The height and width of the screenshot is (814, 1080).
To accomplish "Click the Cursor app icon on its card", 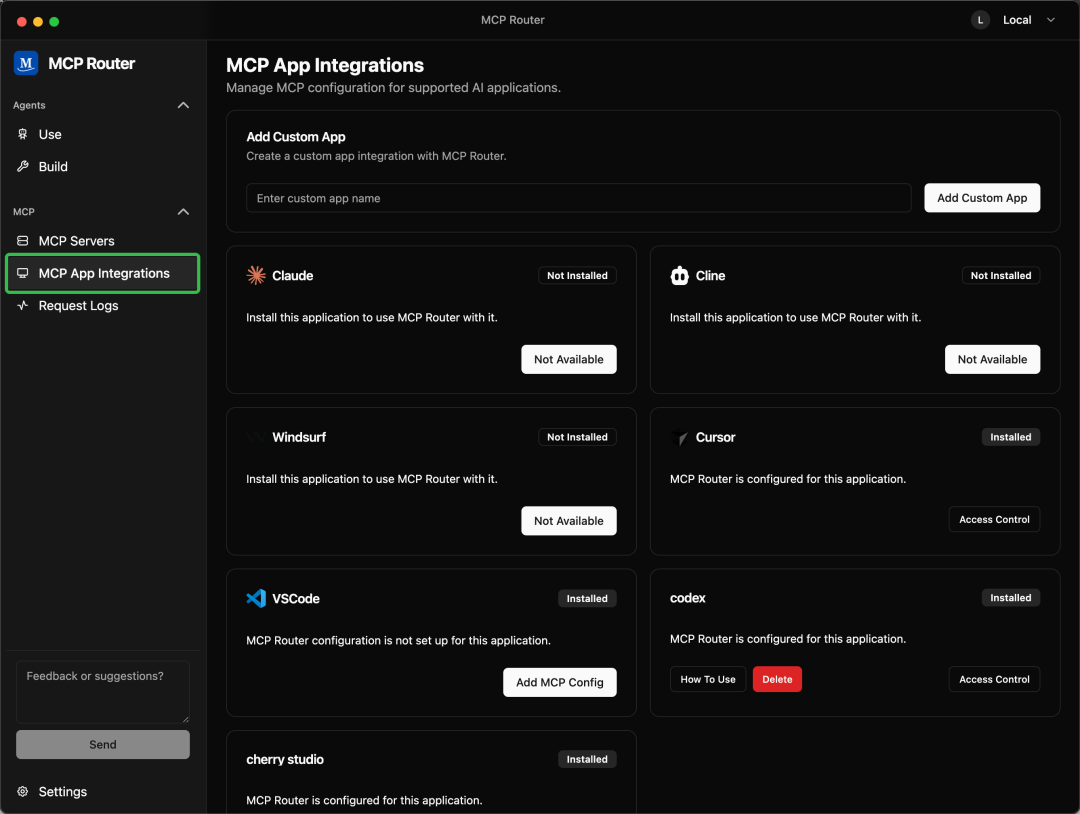I will click(x=681, y=436).
